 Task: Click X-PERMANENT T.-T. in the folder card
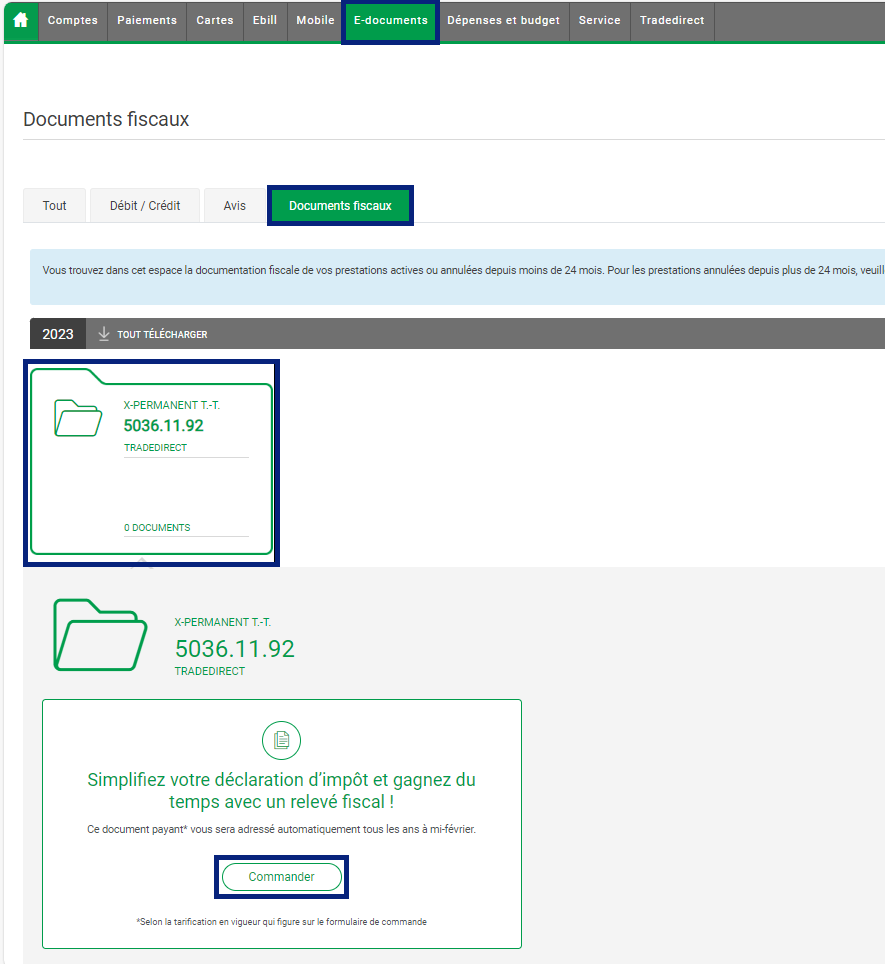point(171,405)
